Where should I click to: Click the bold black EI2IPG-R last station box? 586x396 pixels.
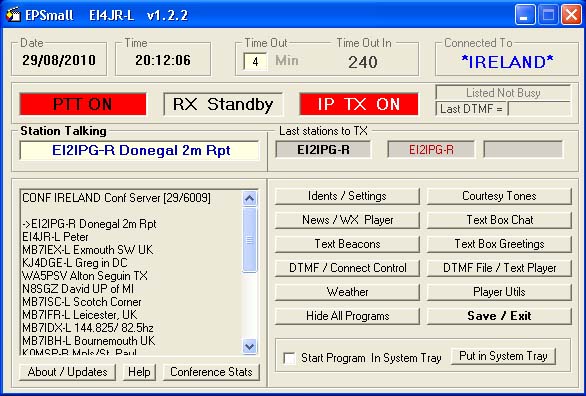click(x=323, y=149)
